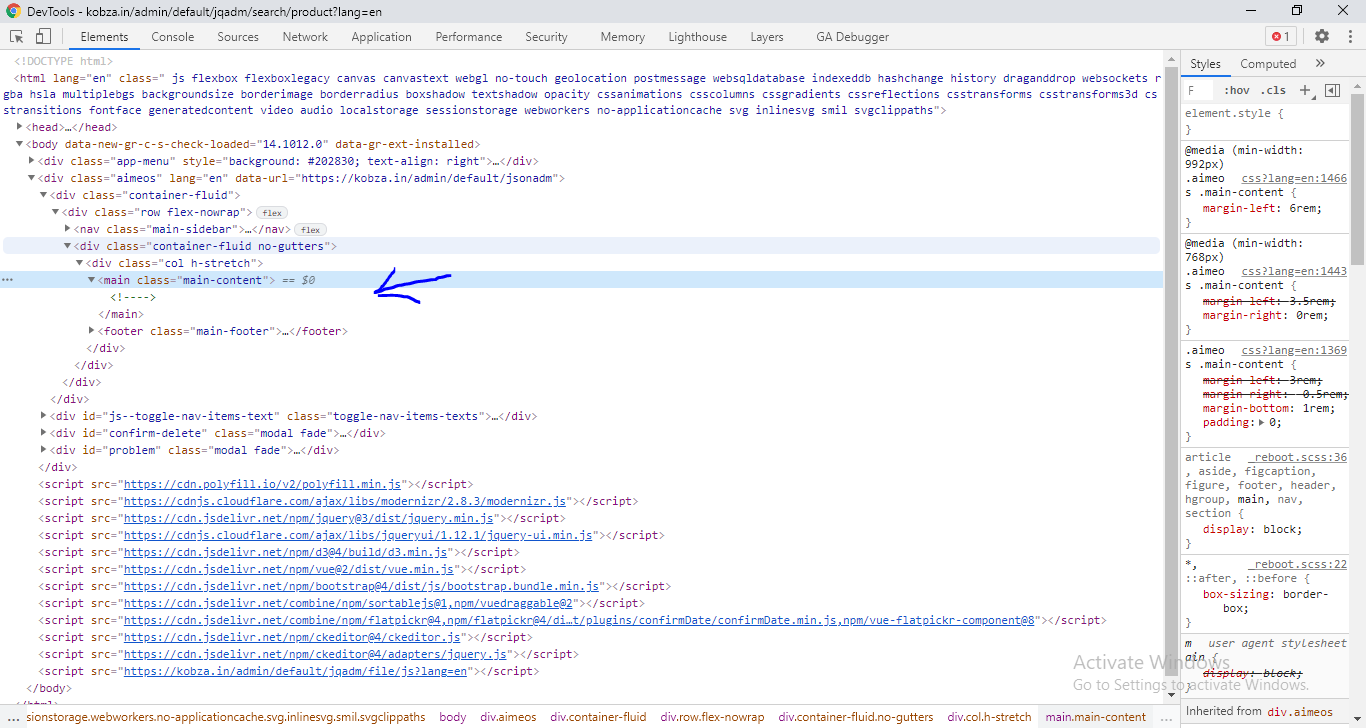Image resolution: width=1366 pixels, height=728 pixels.
Task: Select div.aimeos in the breadcrumb bar
Action: (508, 717)
